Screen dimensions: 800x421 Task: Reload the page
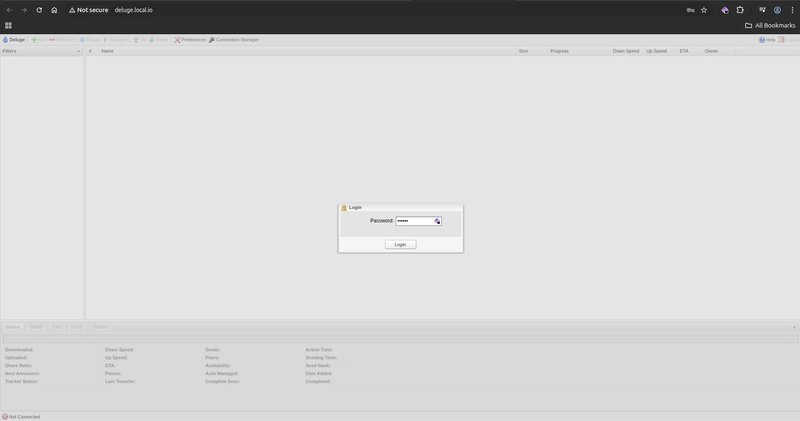39,10
